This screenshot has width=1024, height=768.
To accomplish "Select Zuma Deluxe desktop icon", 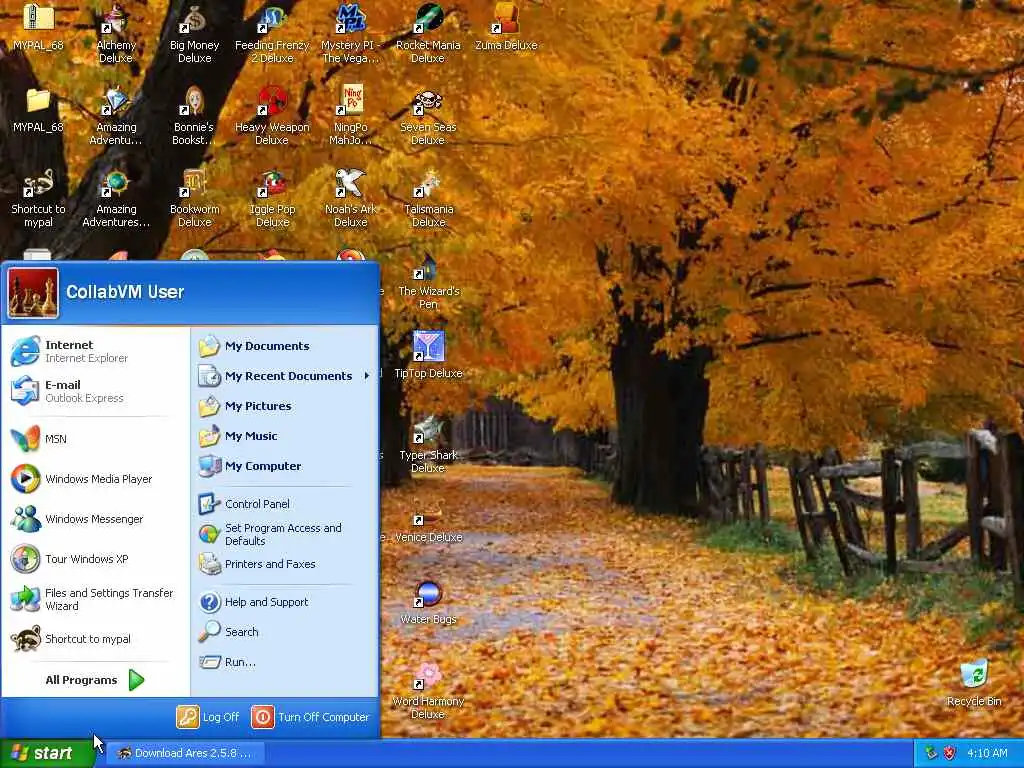I will coord(506,27).
